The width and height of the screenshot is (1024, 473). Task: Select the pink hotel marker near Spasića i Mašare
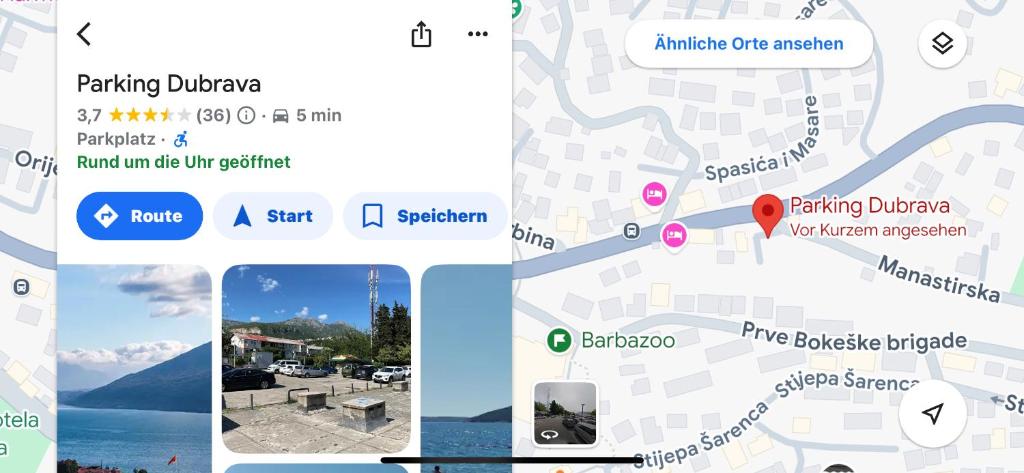[654, 194]
